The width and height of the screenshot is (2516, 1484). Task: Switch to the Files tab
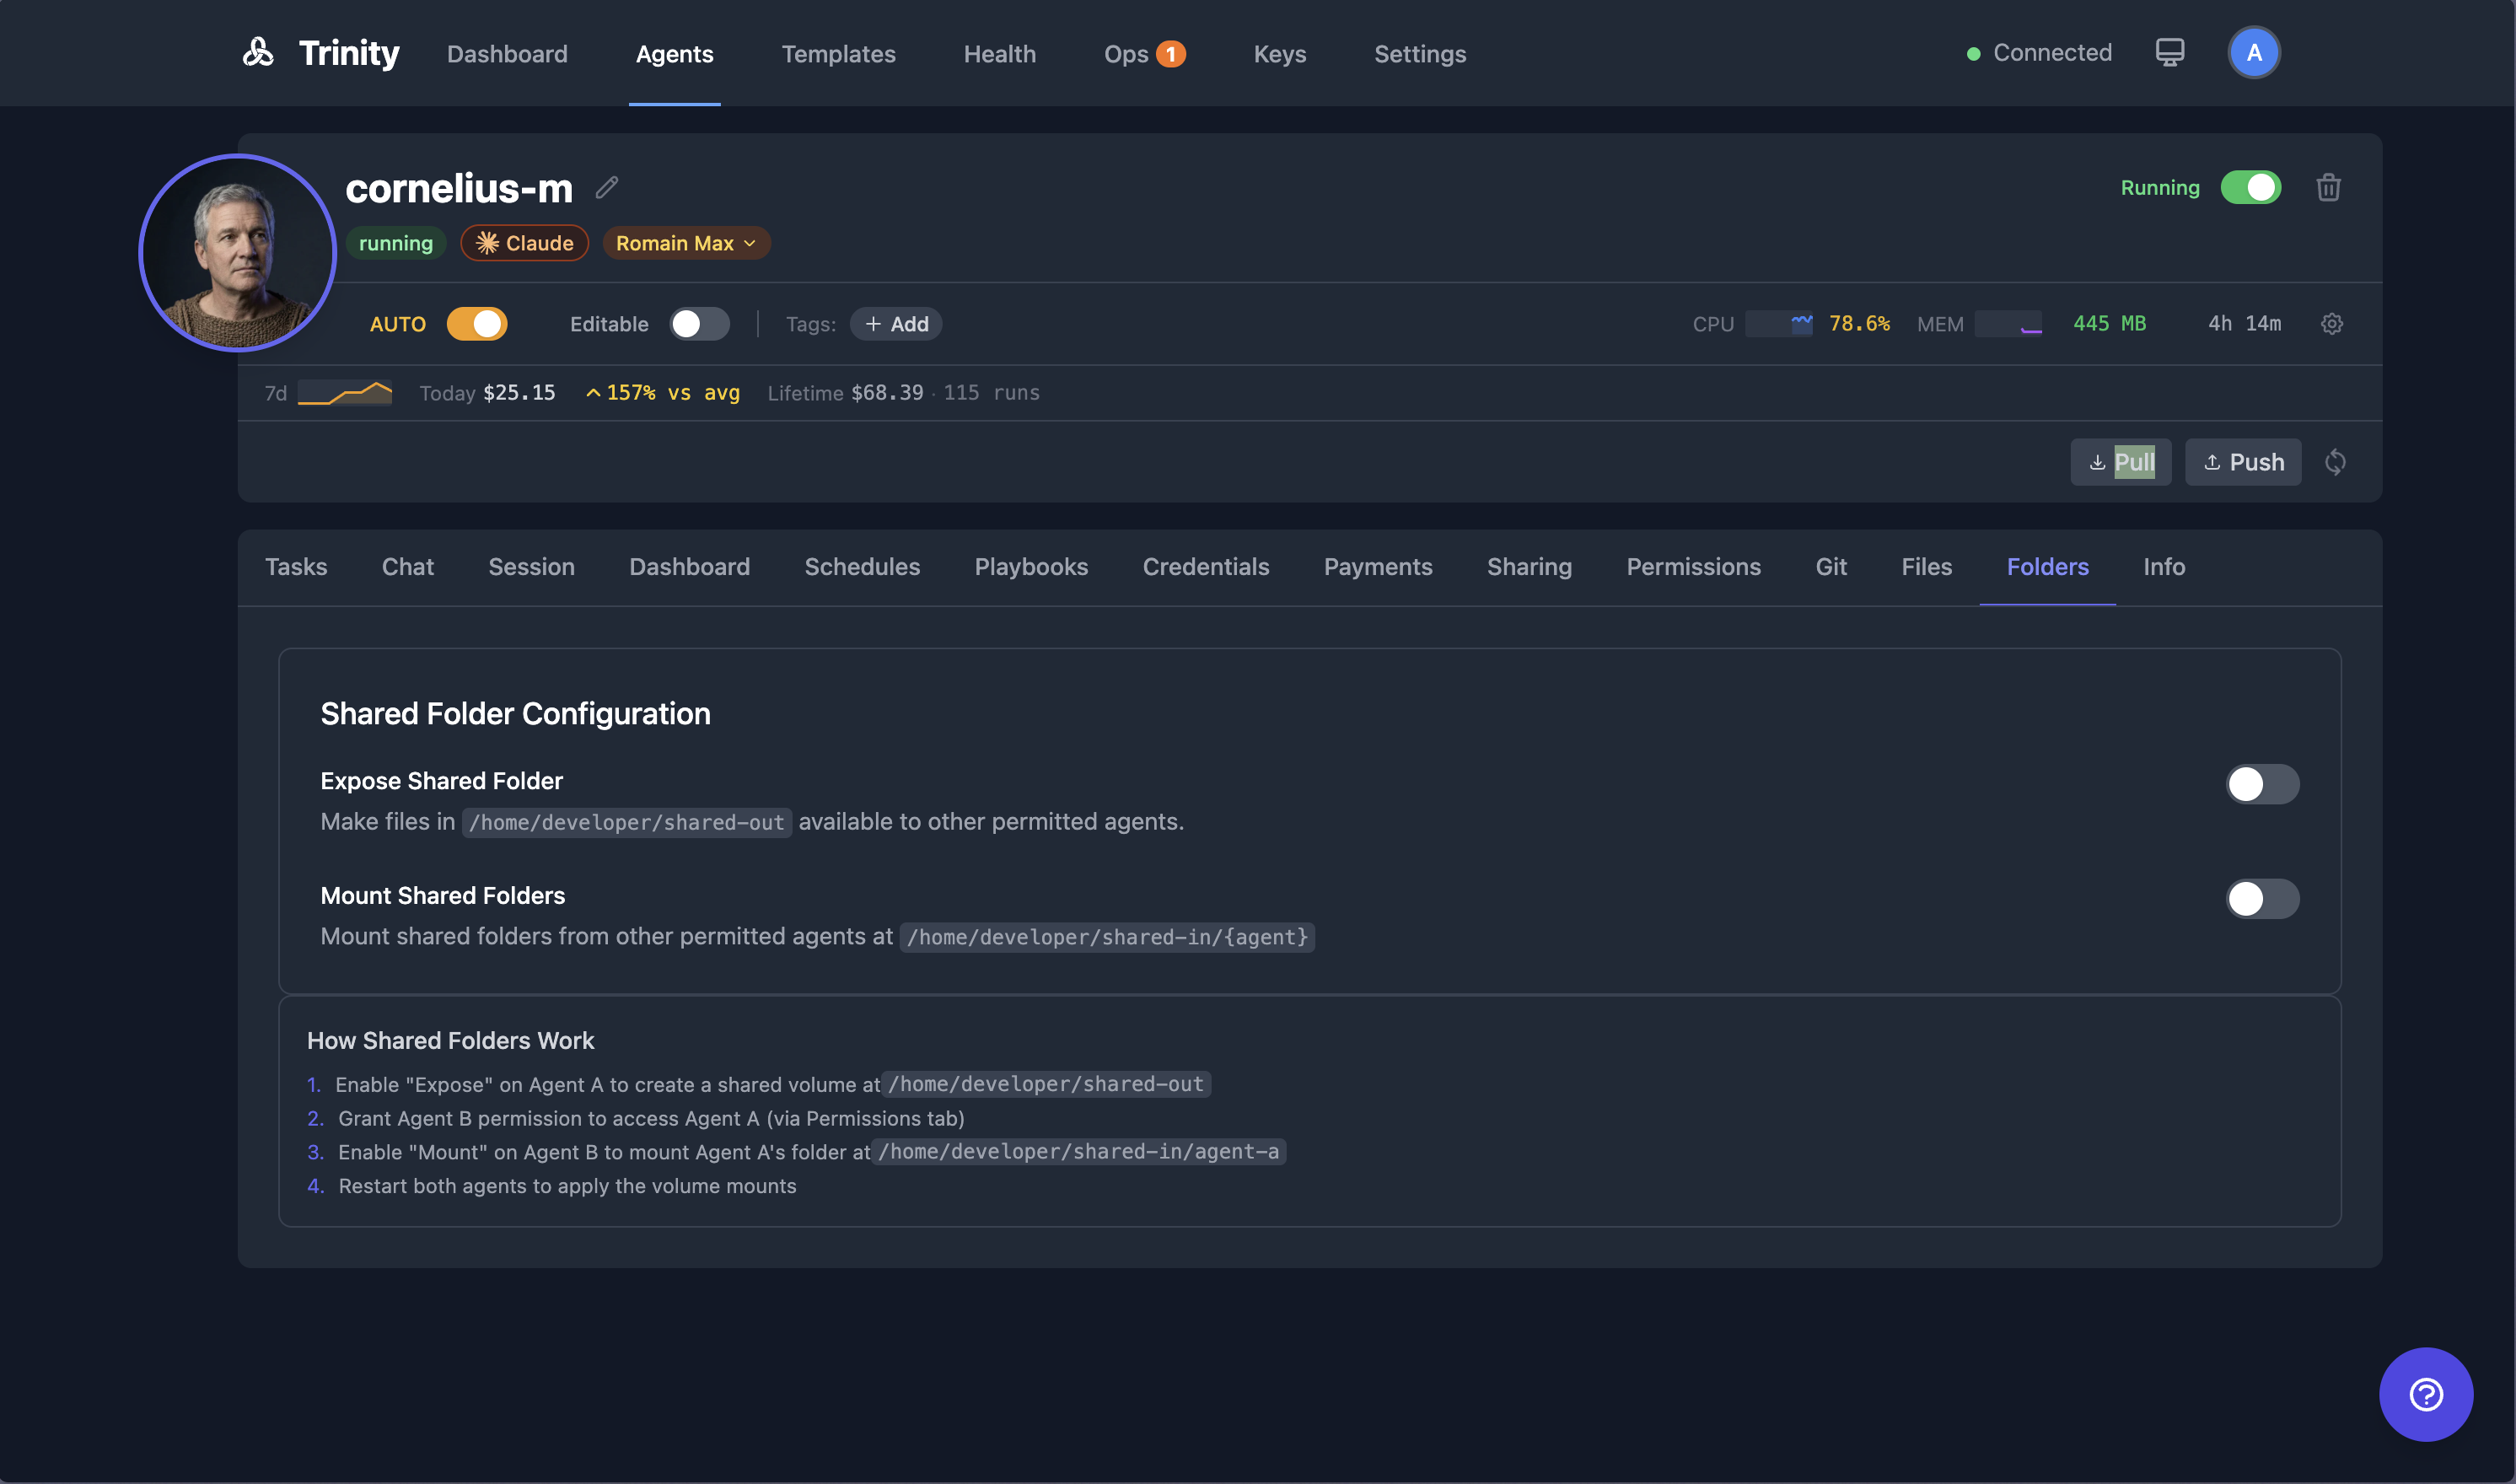(x=1927, y=567)
